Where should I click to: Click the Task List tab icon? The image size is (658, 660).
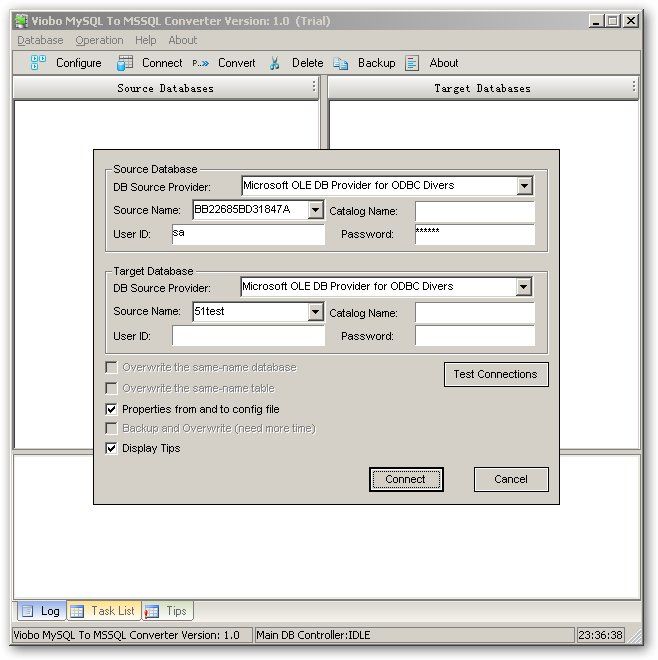[x=77, y=611]
